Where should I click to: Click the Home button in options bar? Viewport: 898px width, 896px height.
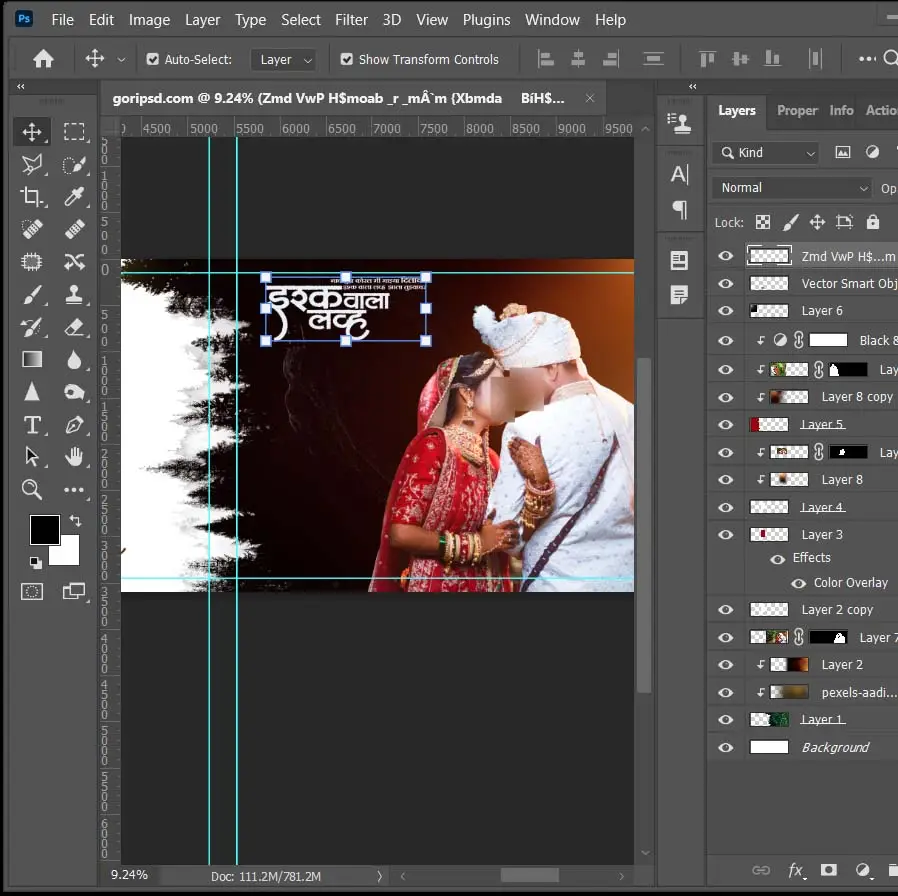coord(43,59)
